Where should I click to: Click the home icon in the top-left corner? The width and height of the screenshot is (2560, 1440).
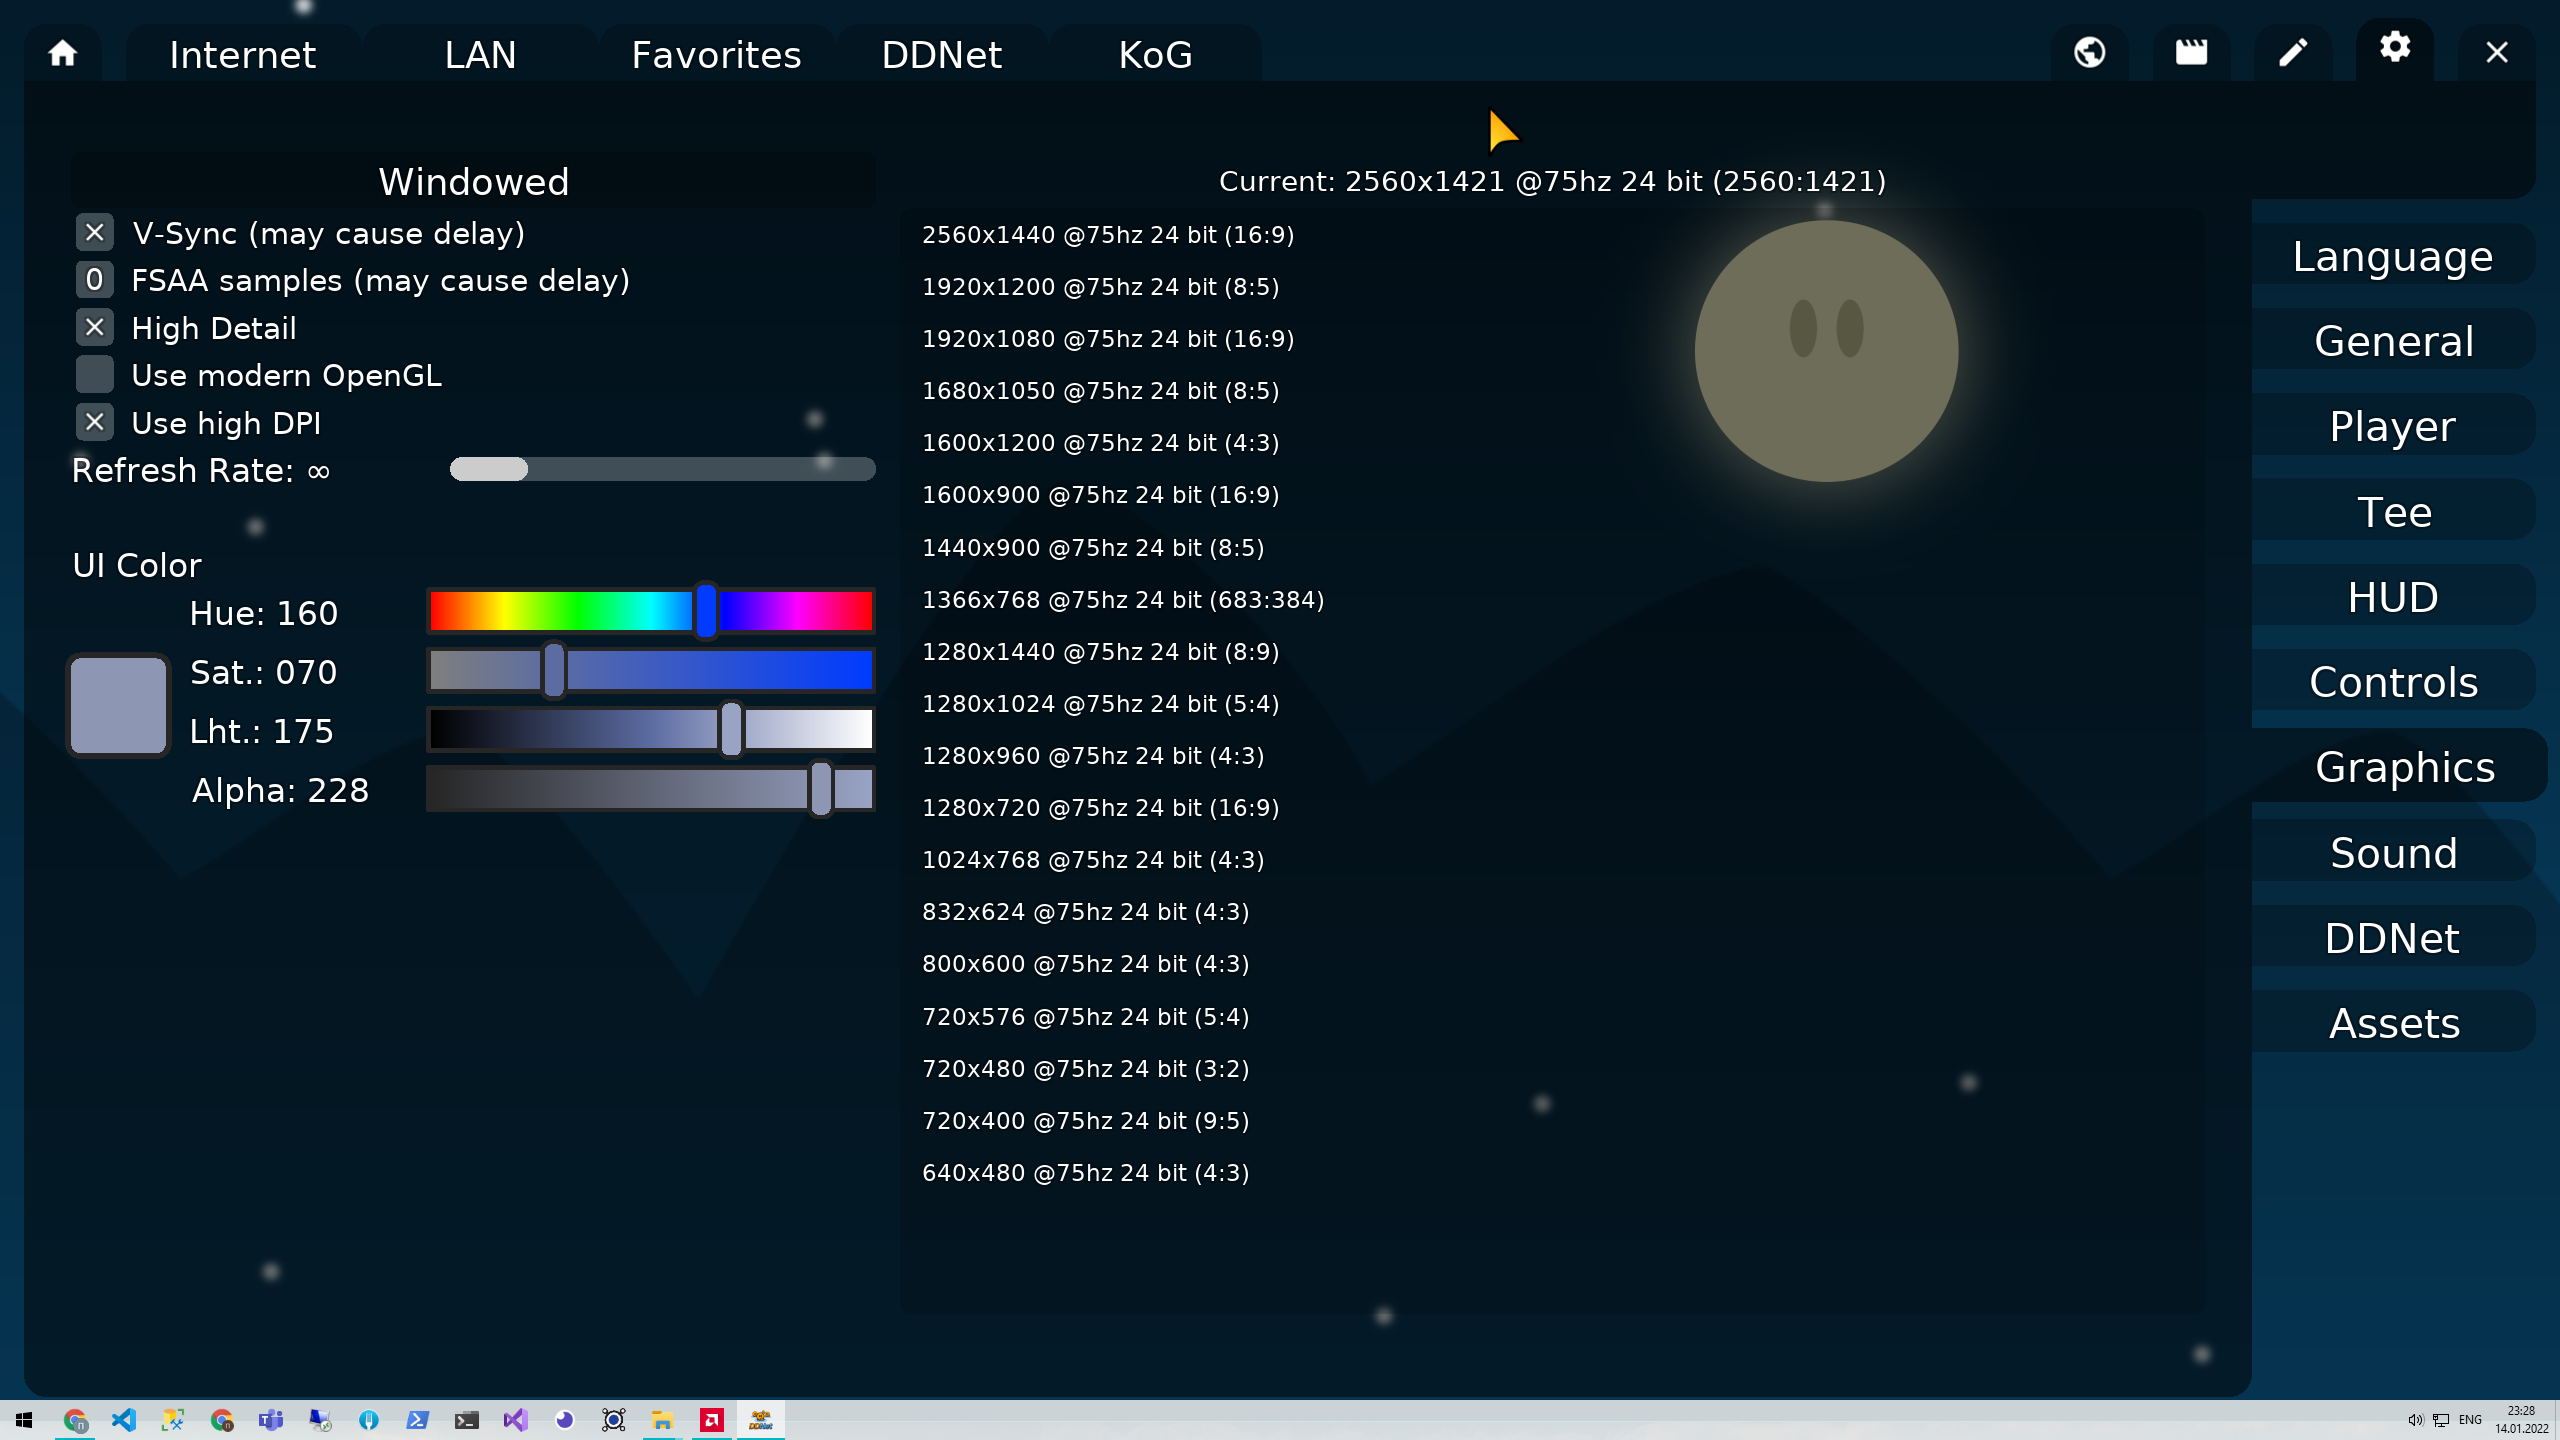pos(62,52)
